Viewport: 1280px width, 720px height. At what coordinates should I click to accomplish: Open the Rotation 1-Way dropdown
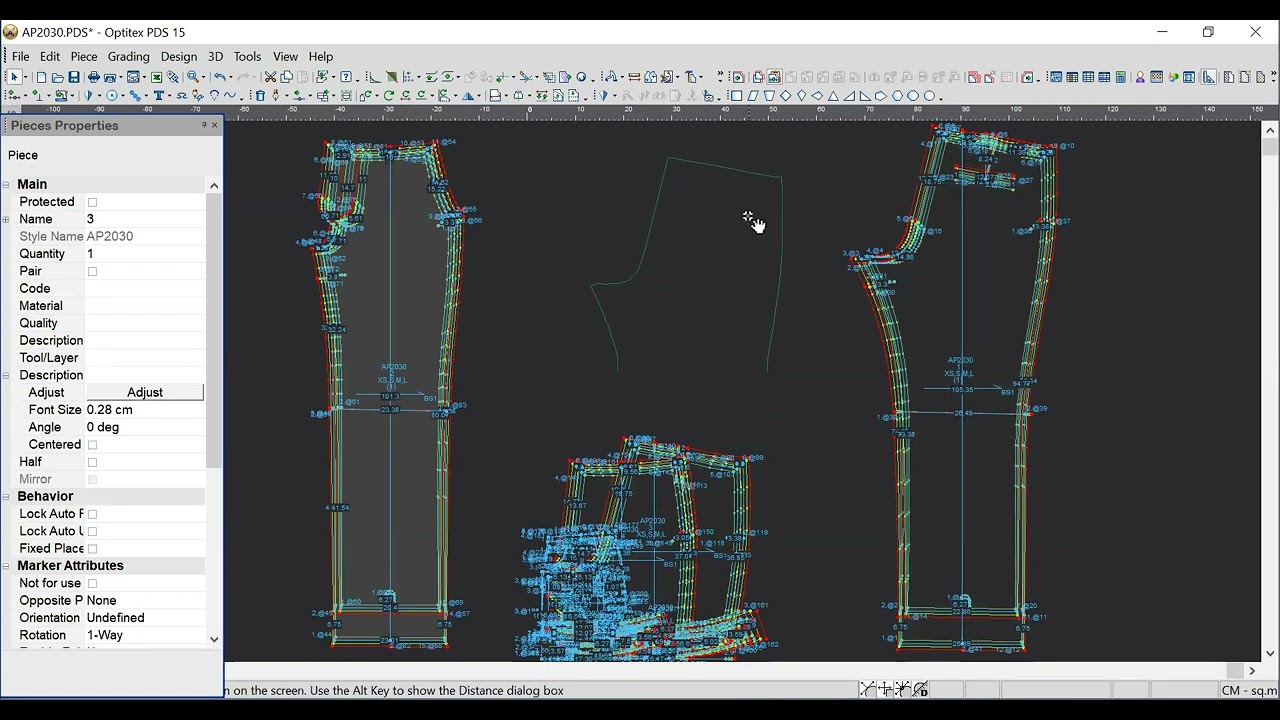pyautogui.click(x=144, y=635)
